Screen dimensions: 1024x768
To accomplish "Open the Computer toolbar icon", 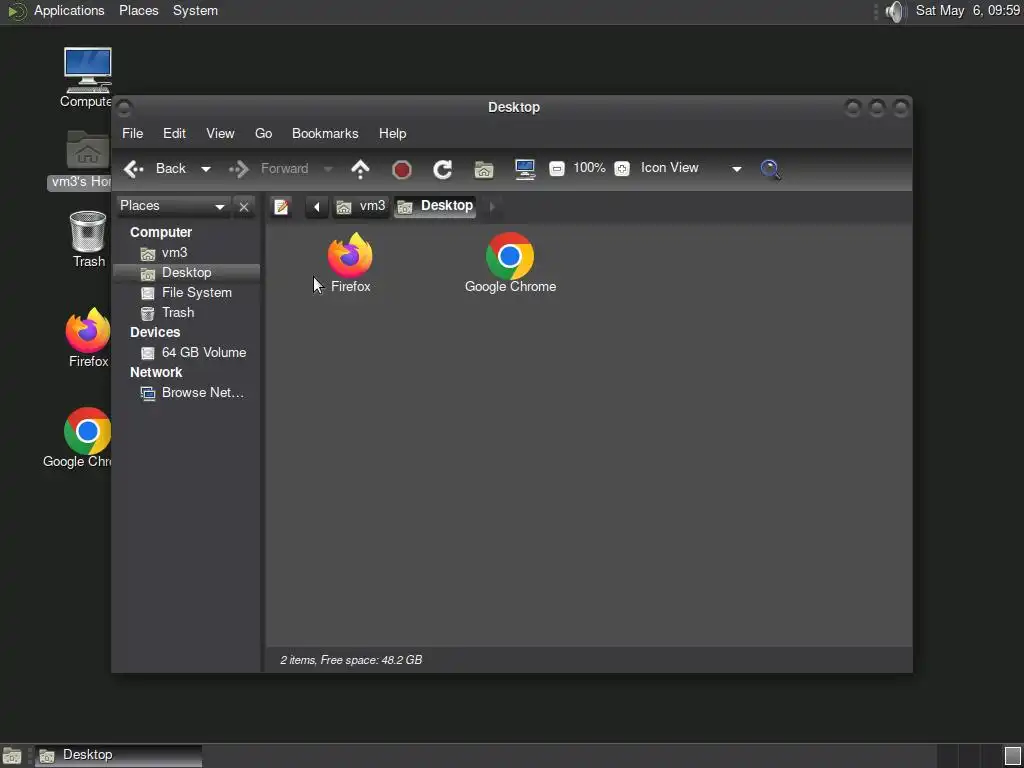I will coord(525,169).
